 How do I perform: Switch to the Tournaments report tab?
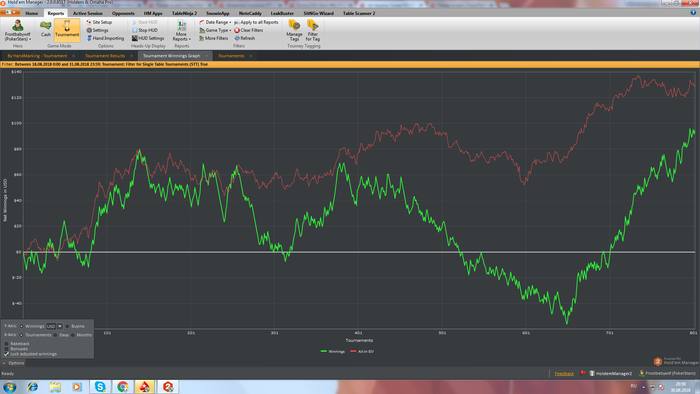click(x=231, y=56)
